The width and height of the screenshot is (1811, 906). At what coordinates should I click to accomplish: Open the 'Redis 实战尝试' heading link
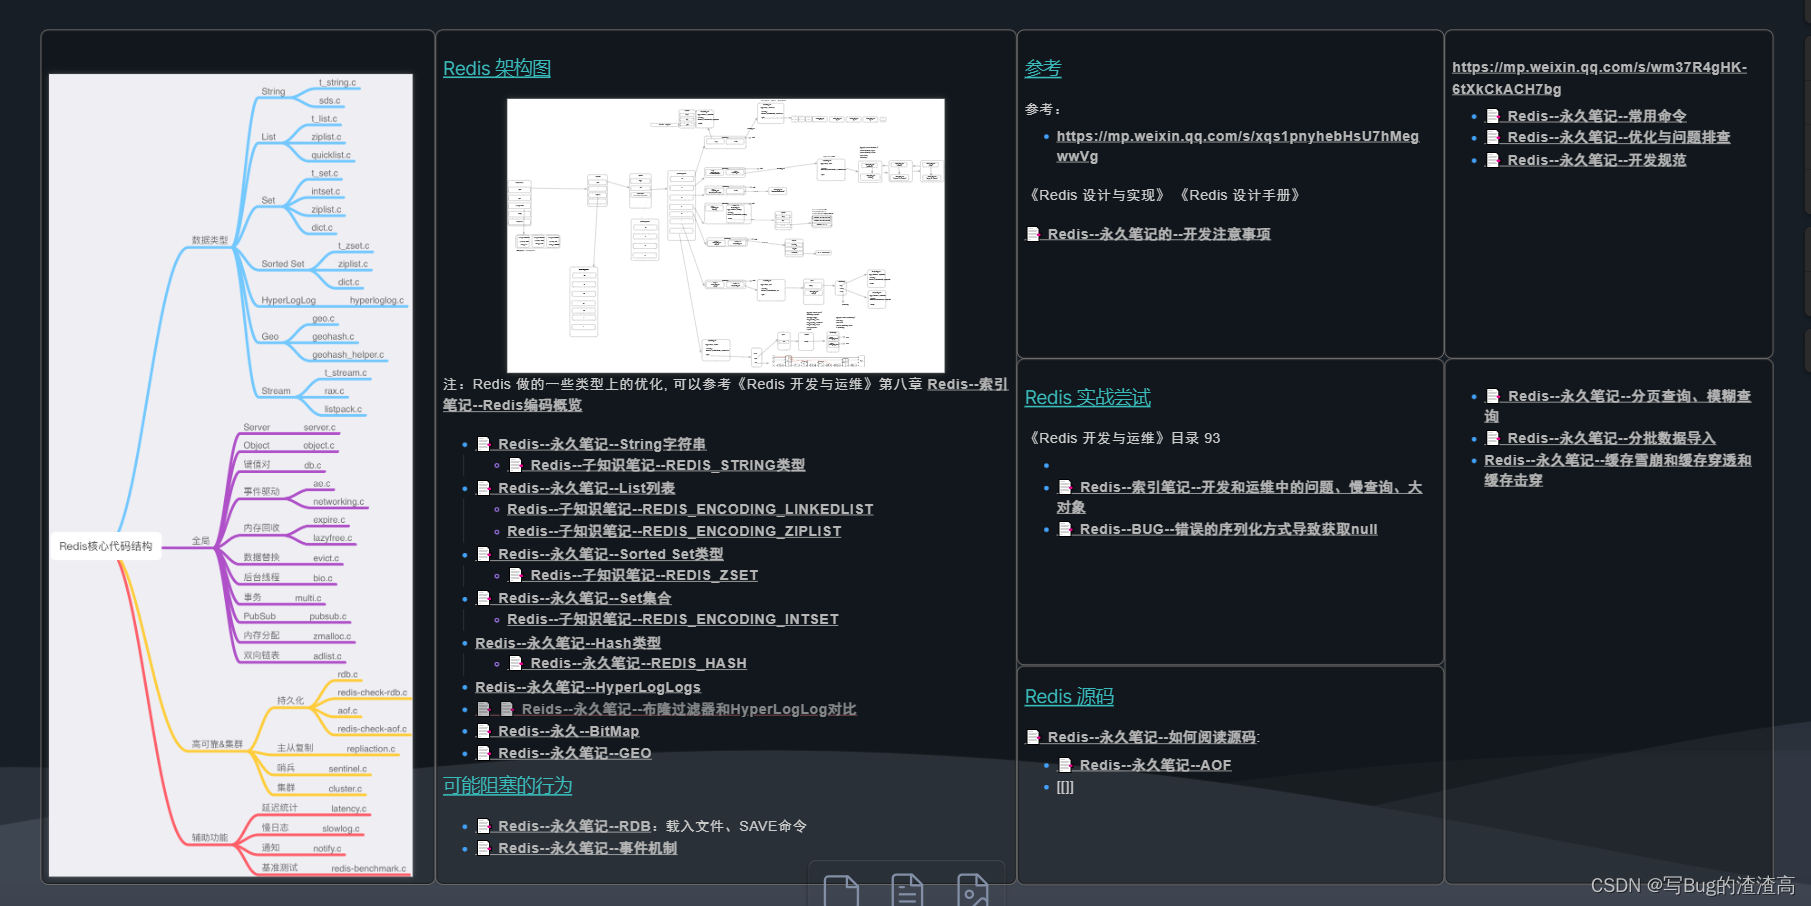tap(1088, 397)
